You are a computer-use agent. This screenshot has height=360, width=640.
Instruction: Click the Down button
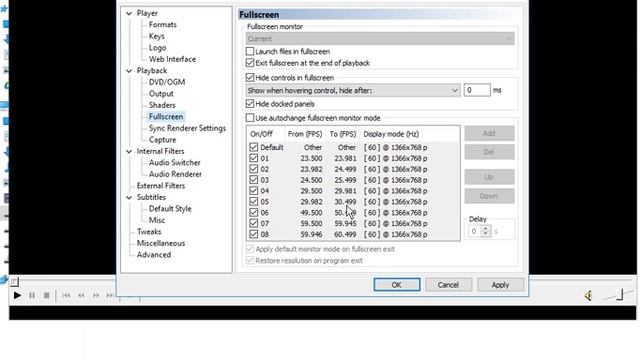pyautogui.click(x=489, y=196)
